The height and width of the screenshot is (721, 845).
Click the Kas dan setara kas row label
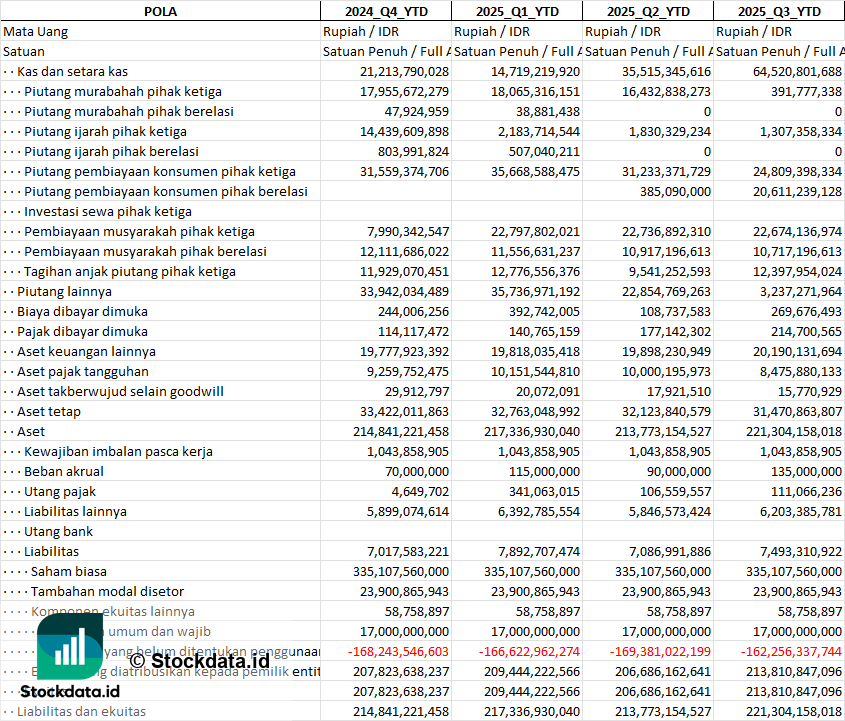point(72,71)
